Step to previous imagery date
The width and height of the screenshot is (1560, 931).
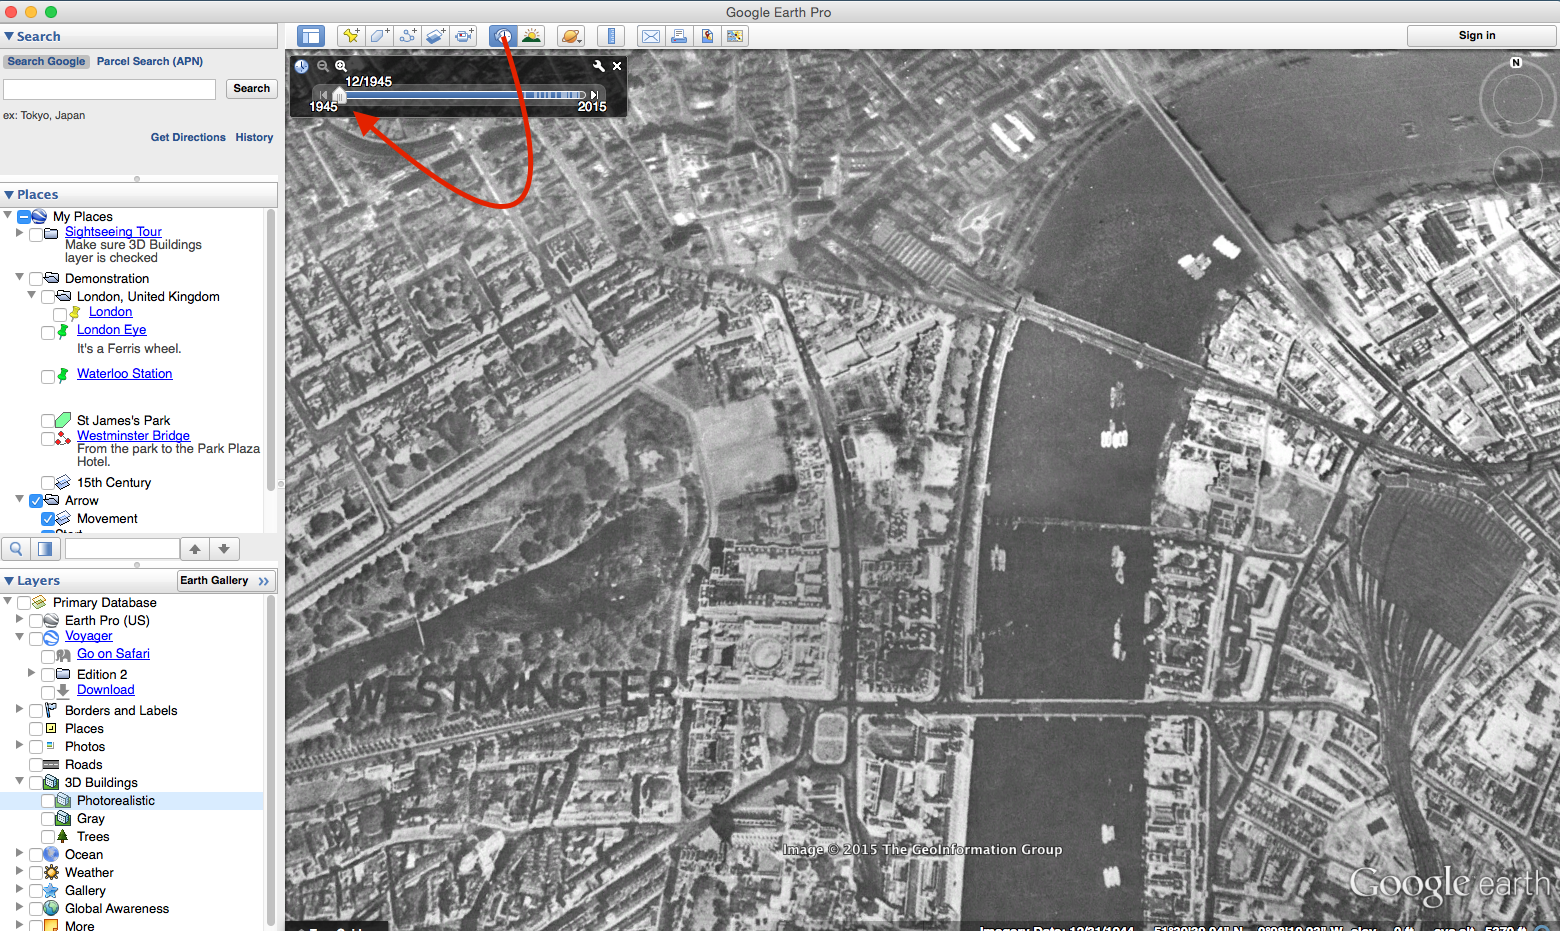pyautogui.click(x=323, y=95)
